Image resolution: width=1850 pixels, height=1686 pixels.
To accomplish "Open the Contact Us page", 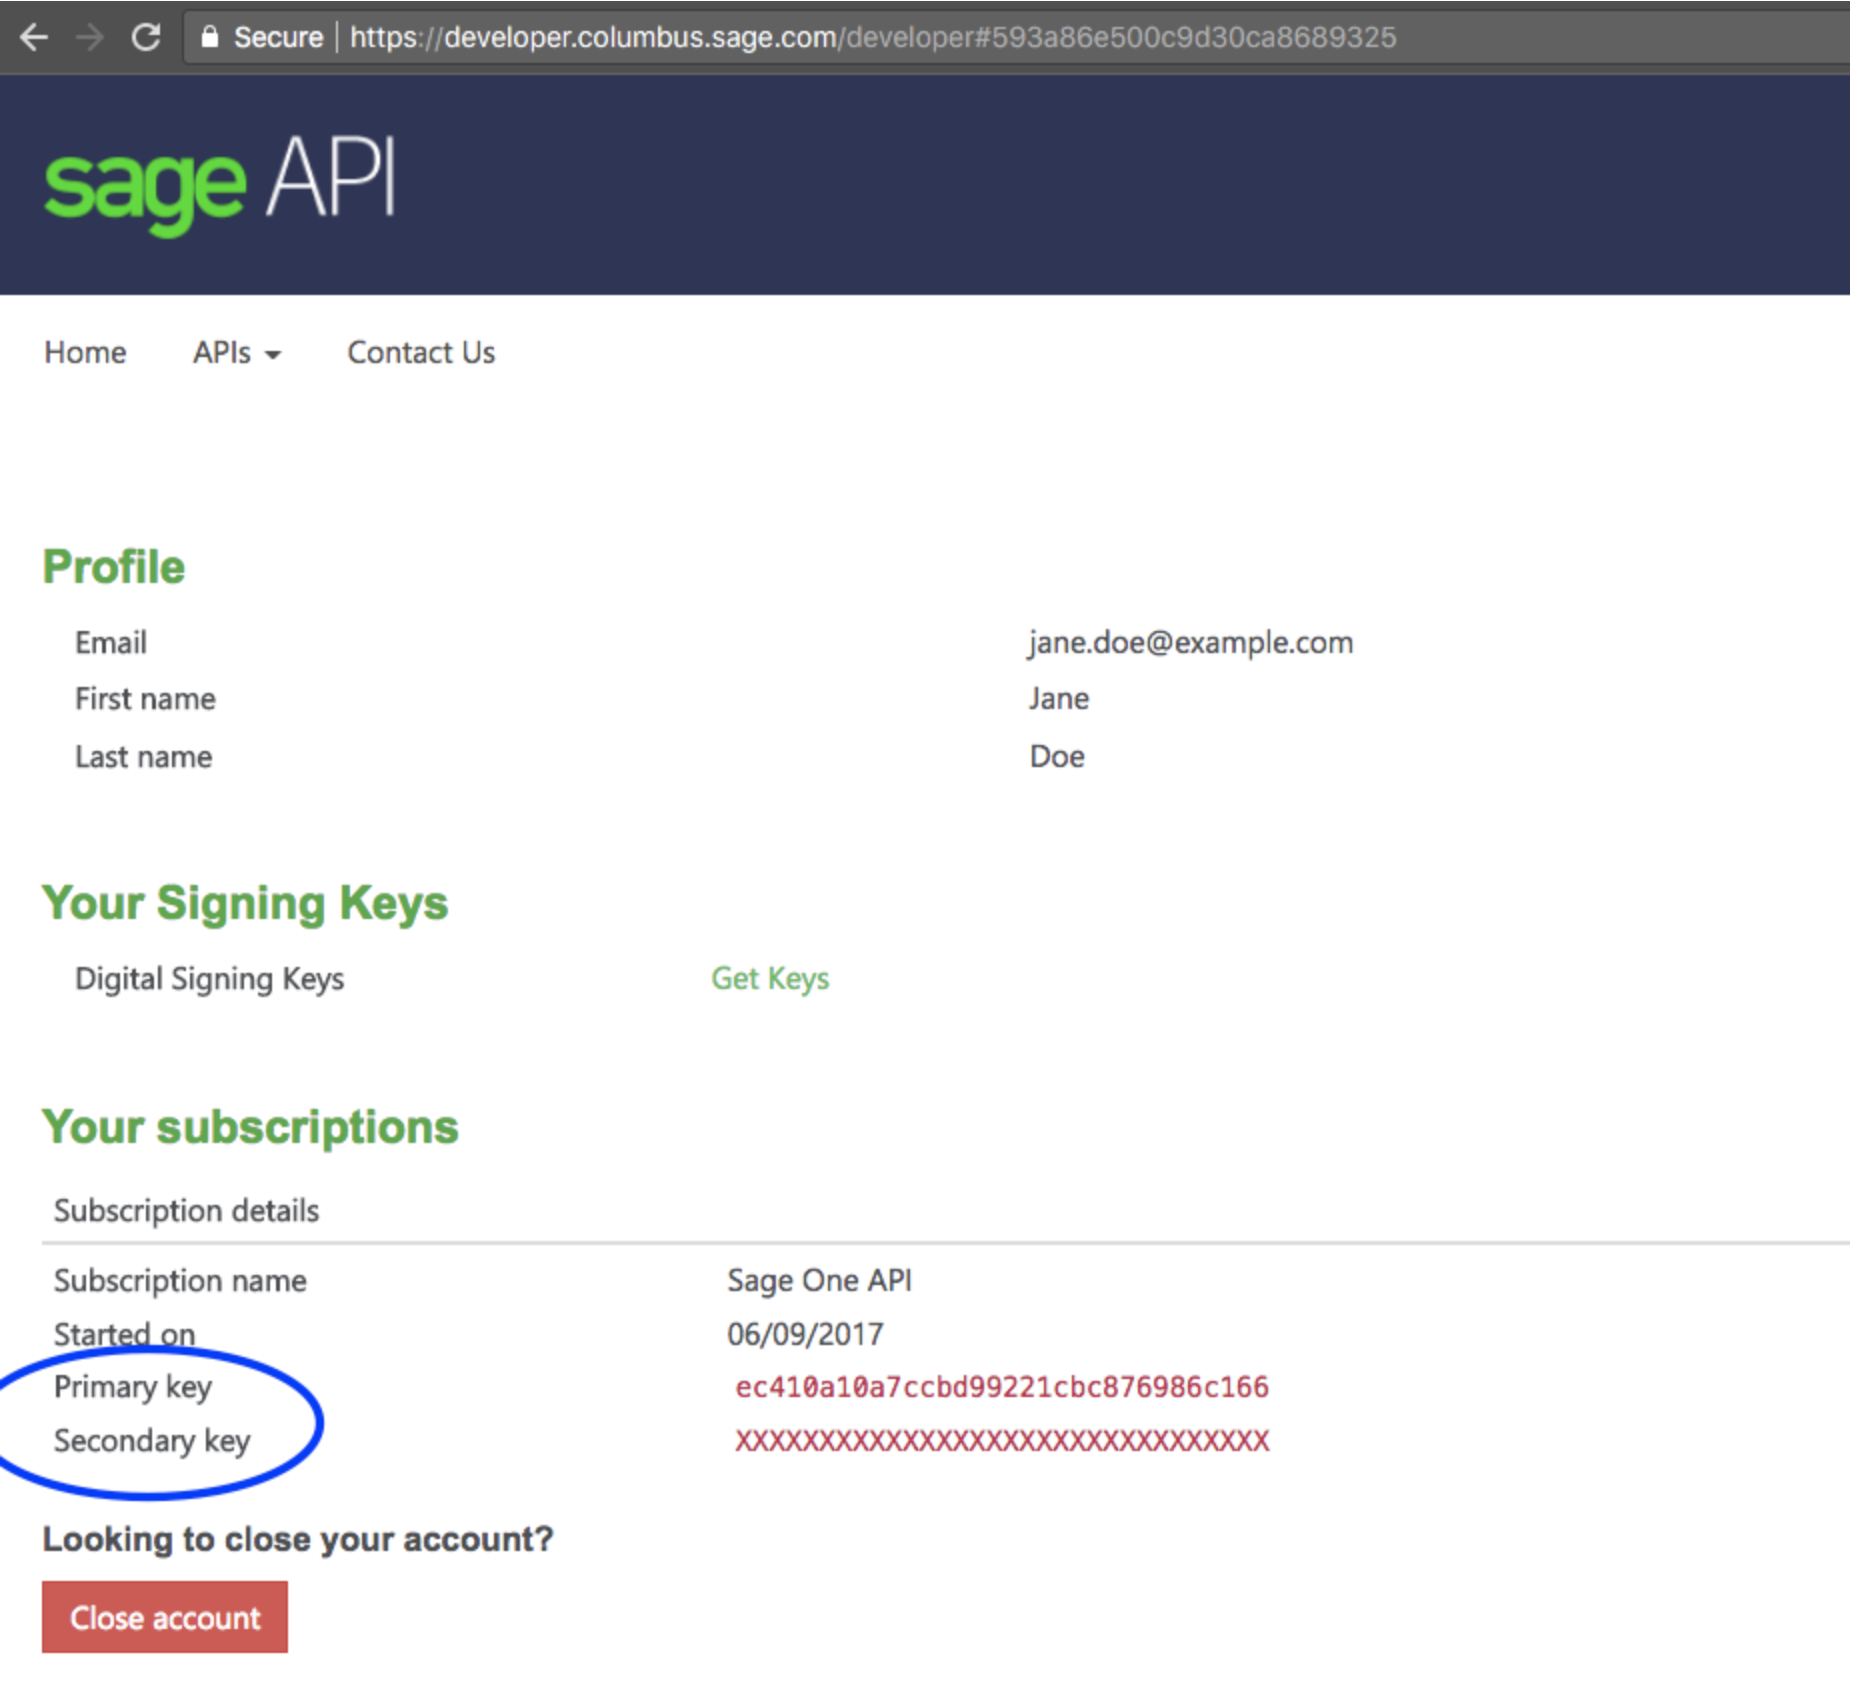I will pos(421,352).
